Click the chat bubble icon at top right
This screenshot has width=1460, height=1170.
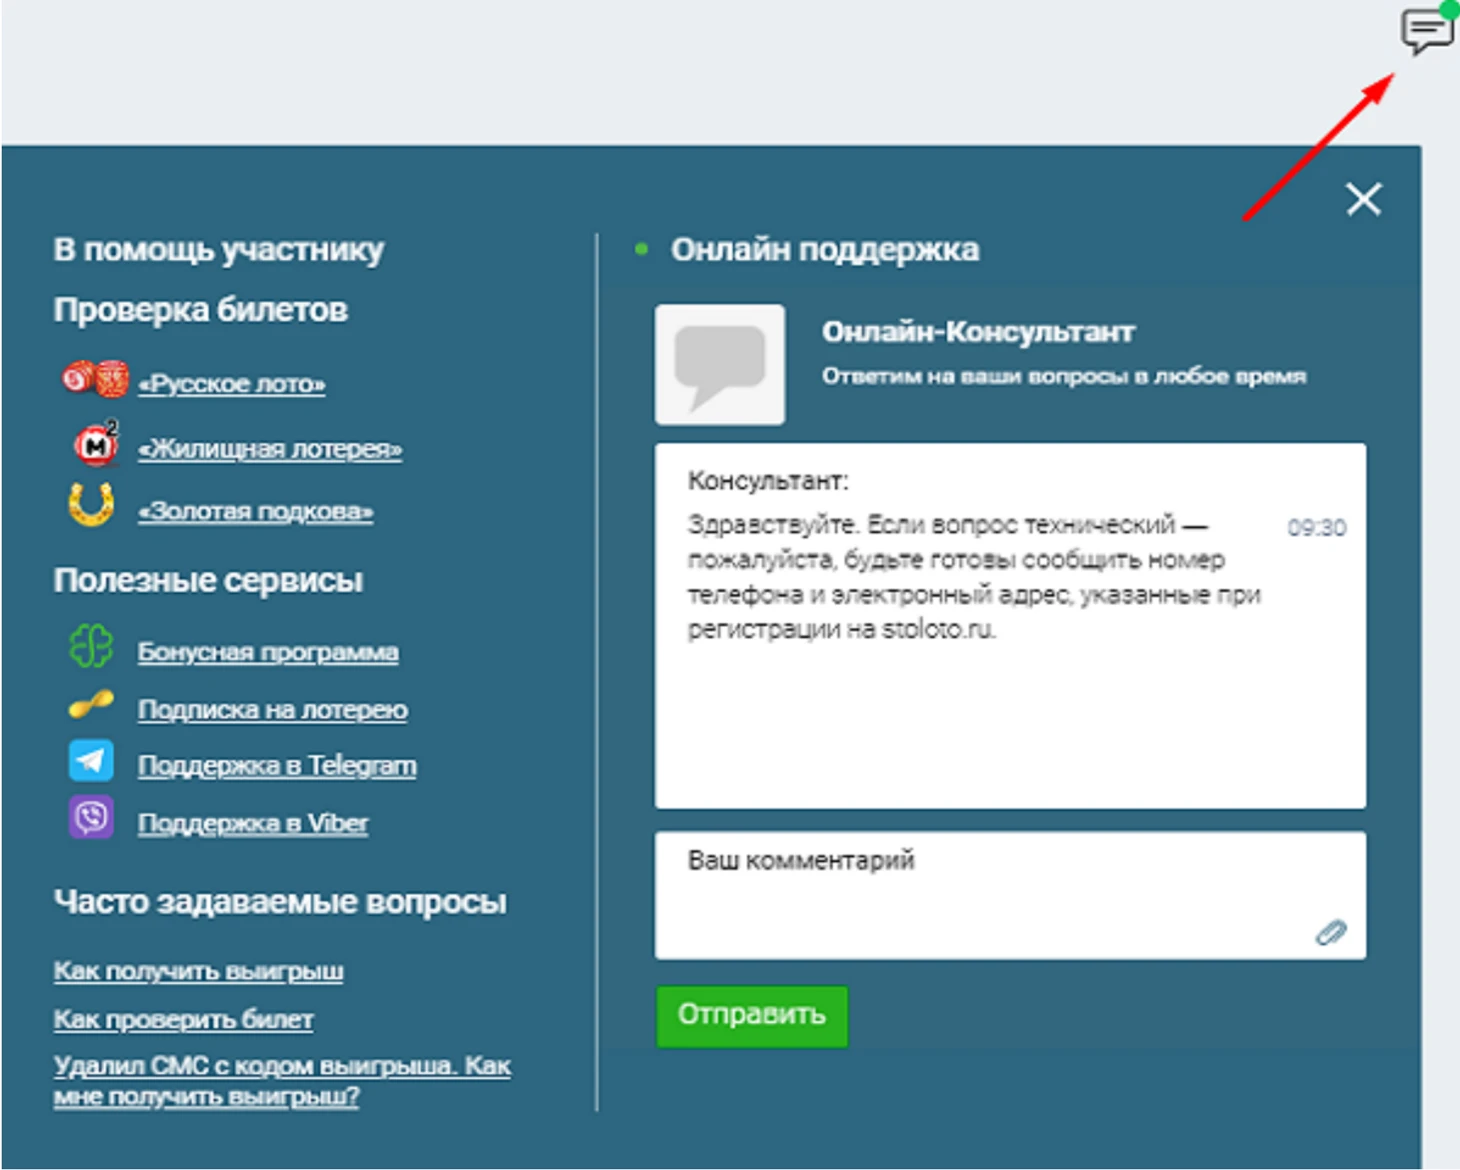pos(1427,31)
